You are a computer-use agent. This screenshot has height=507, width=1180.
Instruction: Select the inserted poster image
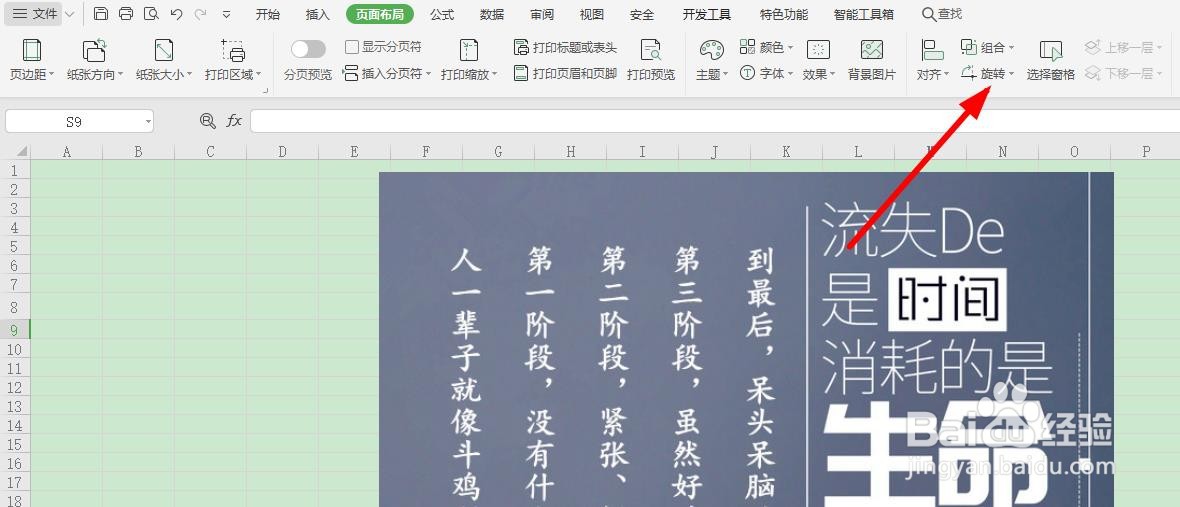(746, 339)
